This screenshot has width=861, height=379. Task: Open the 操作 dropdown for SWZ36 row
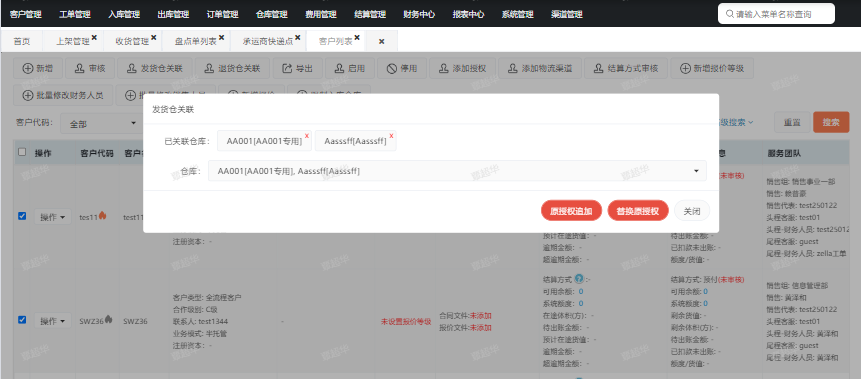(x=53, y=321)
